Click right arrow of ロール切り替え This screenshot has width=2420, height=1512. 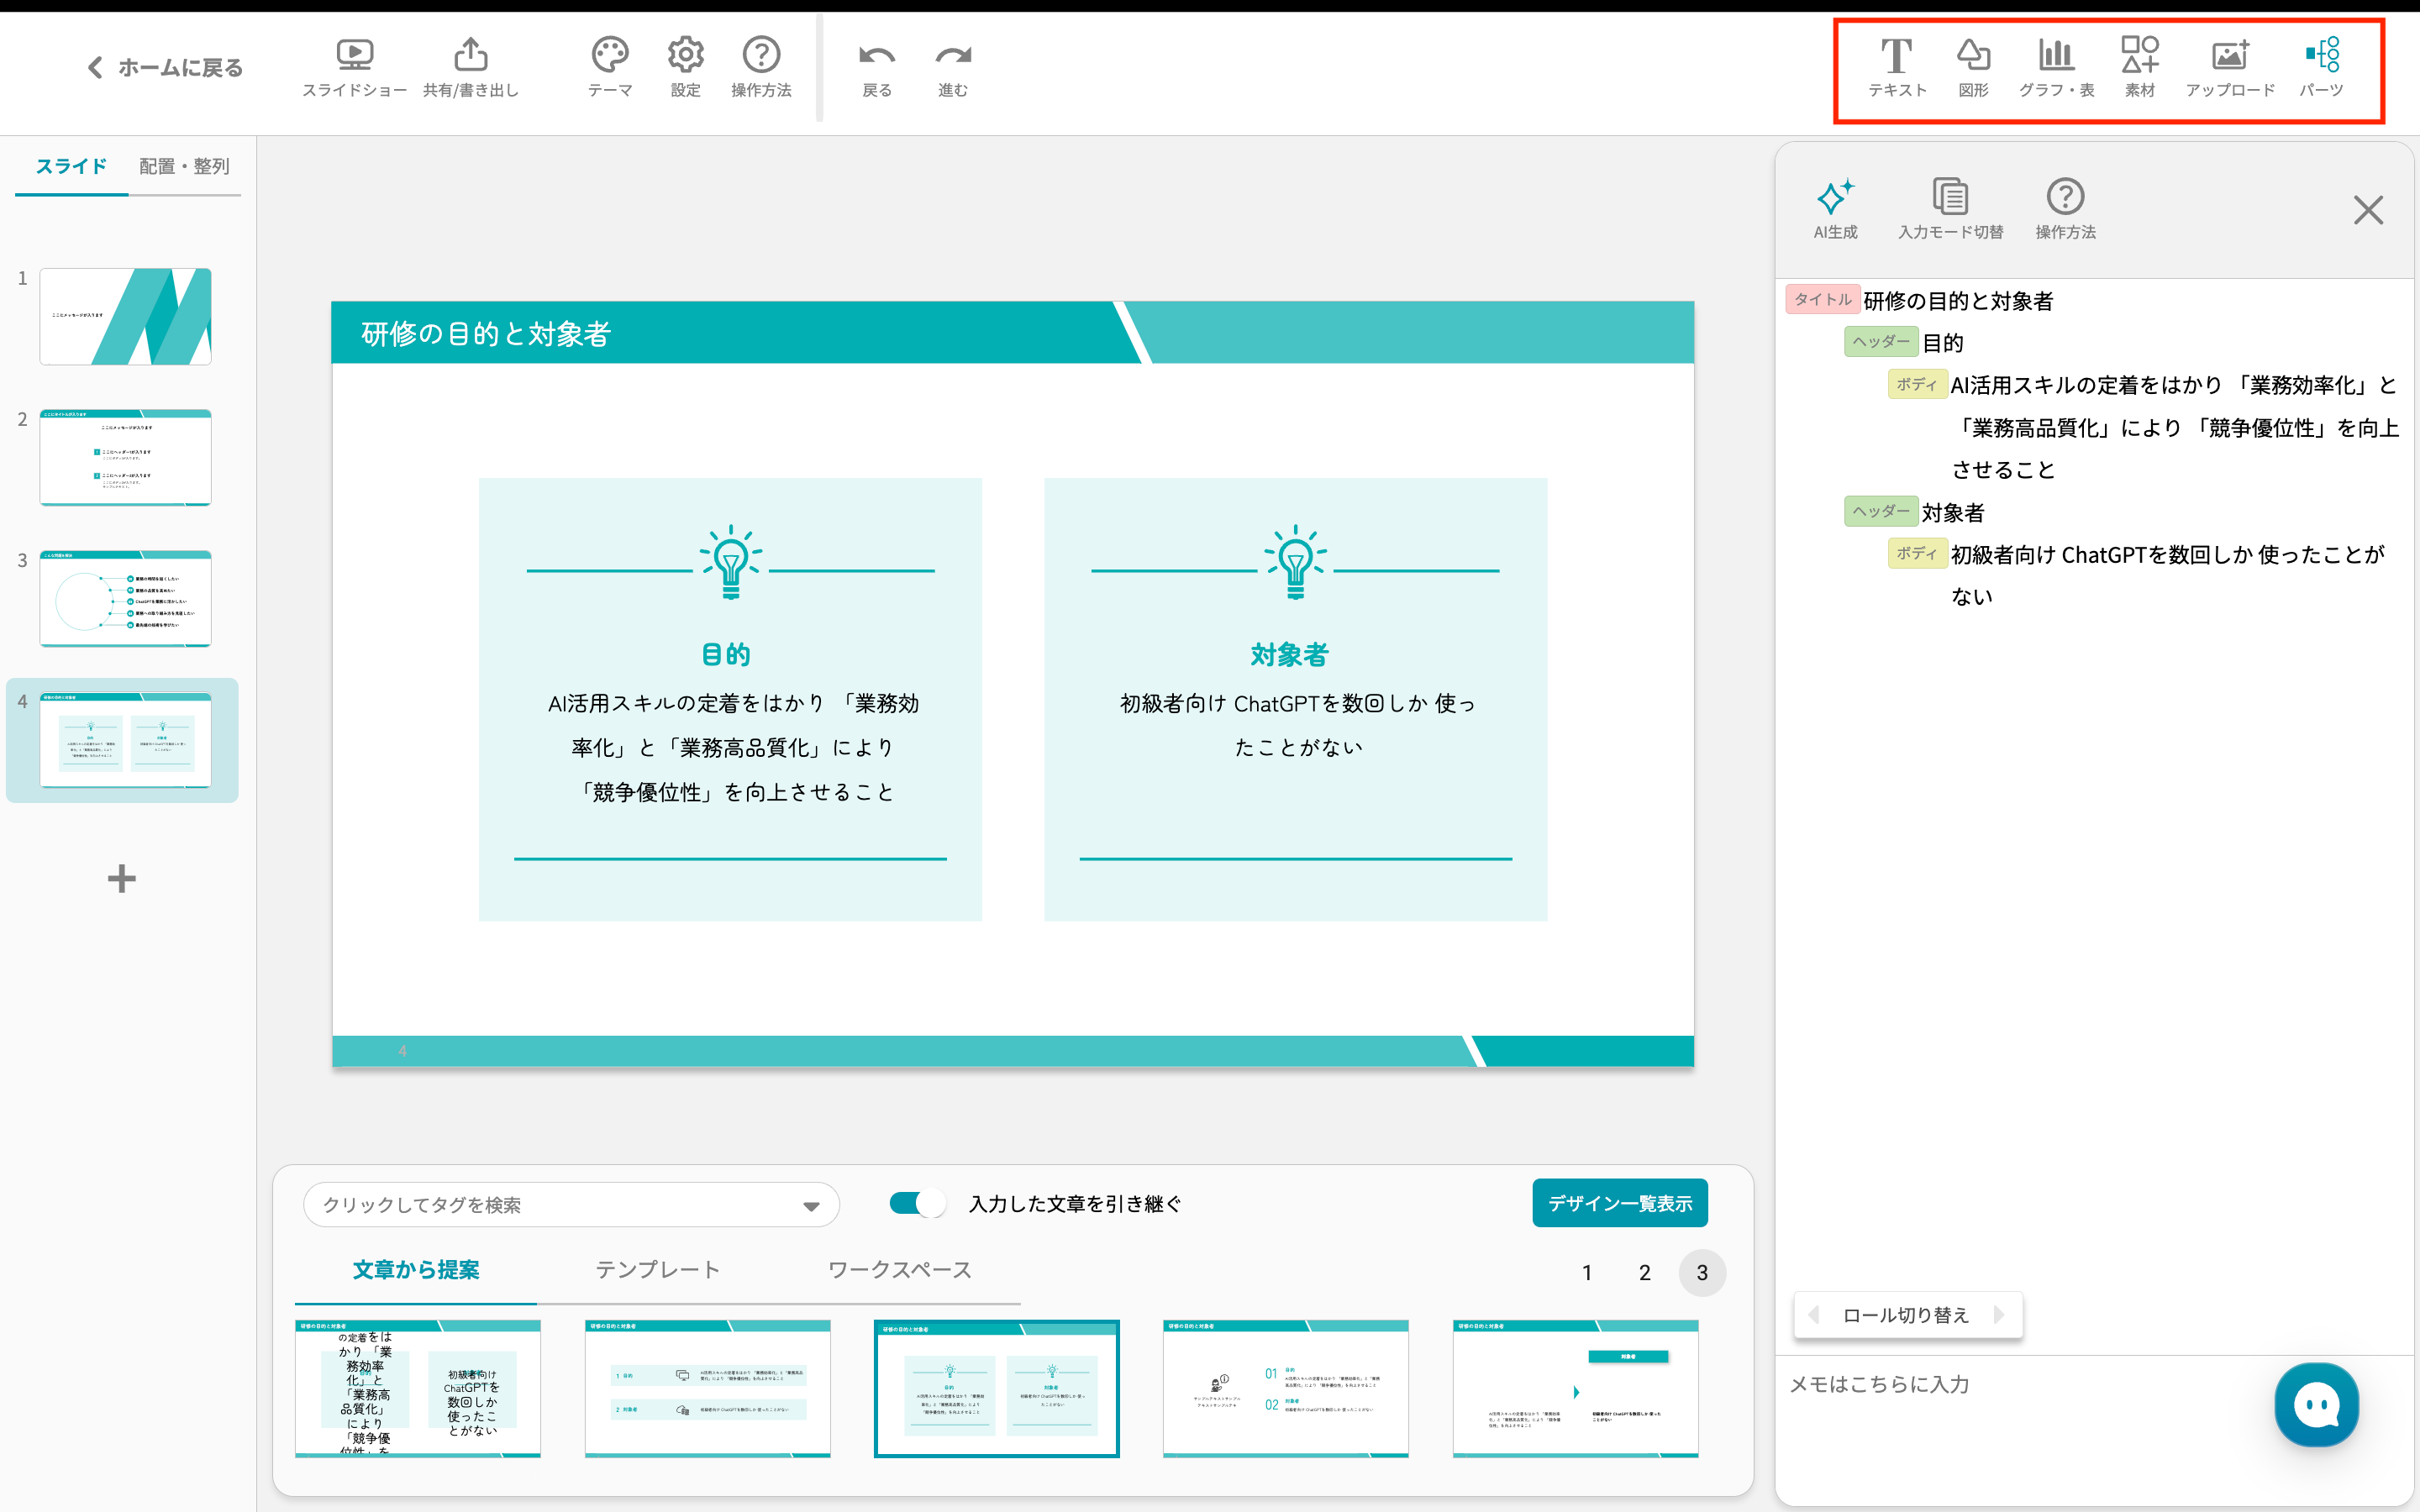tap(1999, 1314)
